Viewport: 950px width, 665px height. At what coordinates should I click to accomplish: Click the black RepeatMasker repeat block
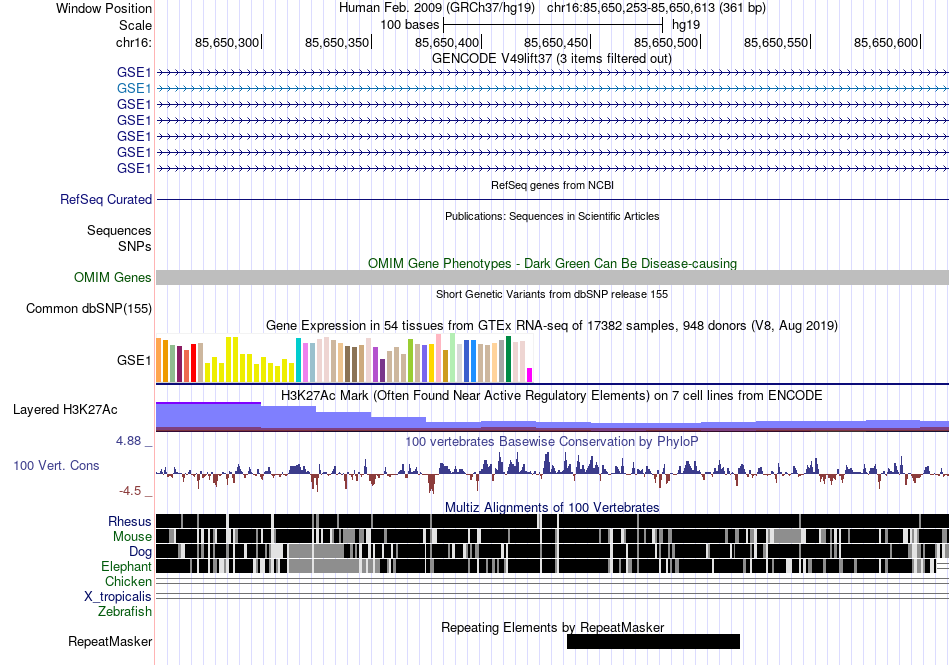click(x=653, y=641)
